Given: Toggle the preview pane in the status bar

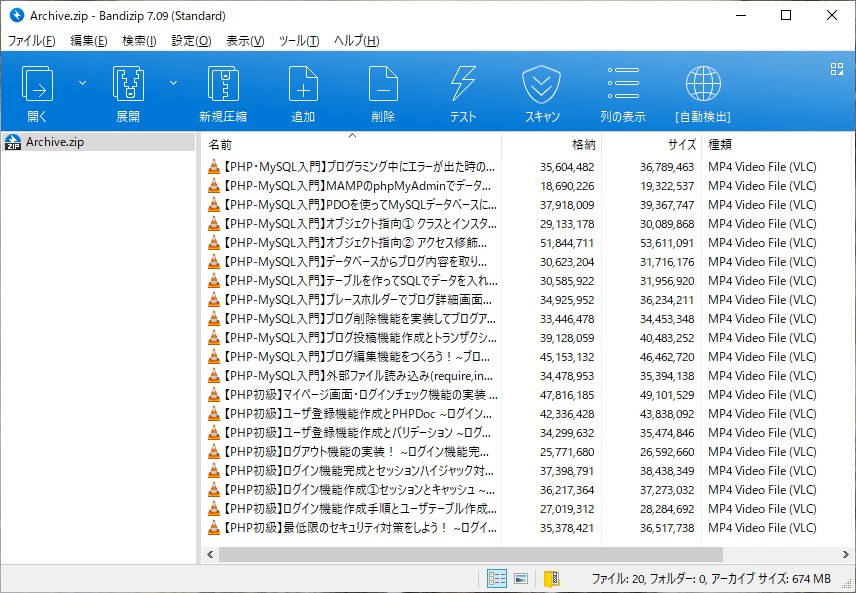Looking at the screenshot, I should tap(521, 579).
